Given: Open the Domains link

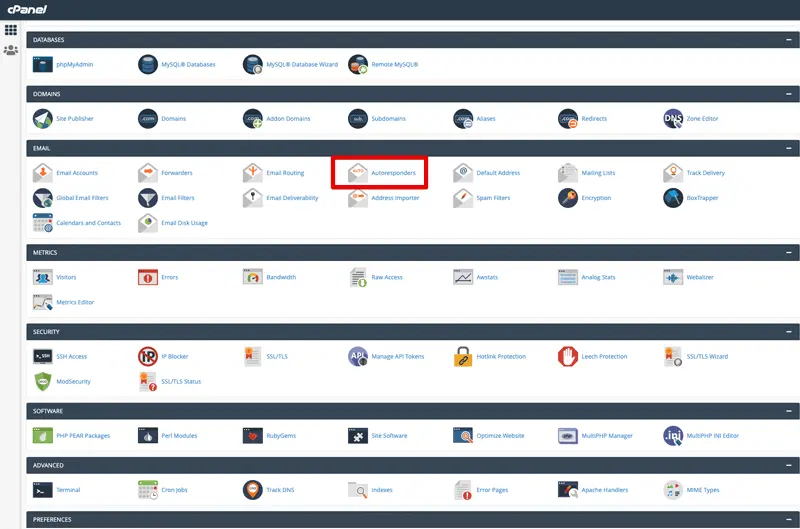Looking at the screenshot, I should [173, 118].
